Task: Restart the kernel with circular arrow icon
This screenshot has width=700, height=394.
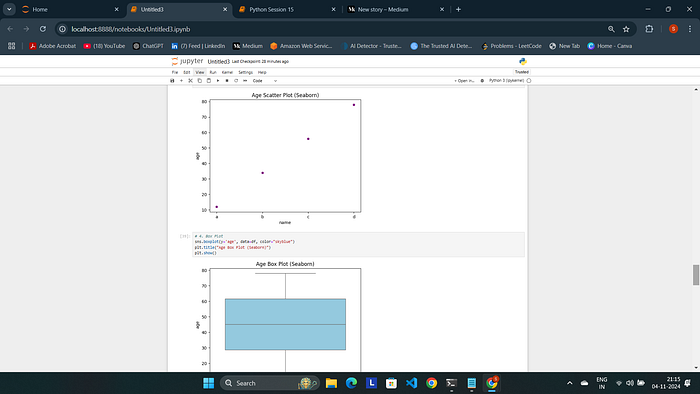Action: pyautogui.click(x=236, y=81)
